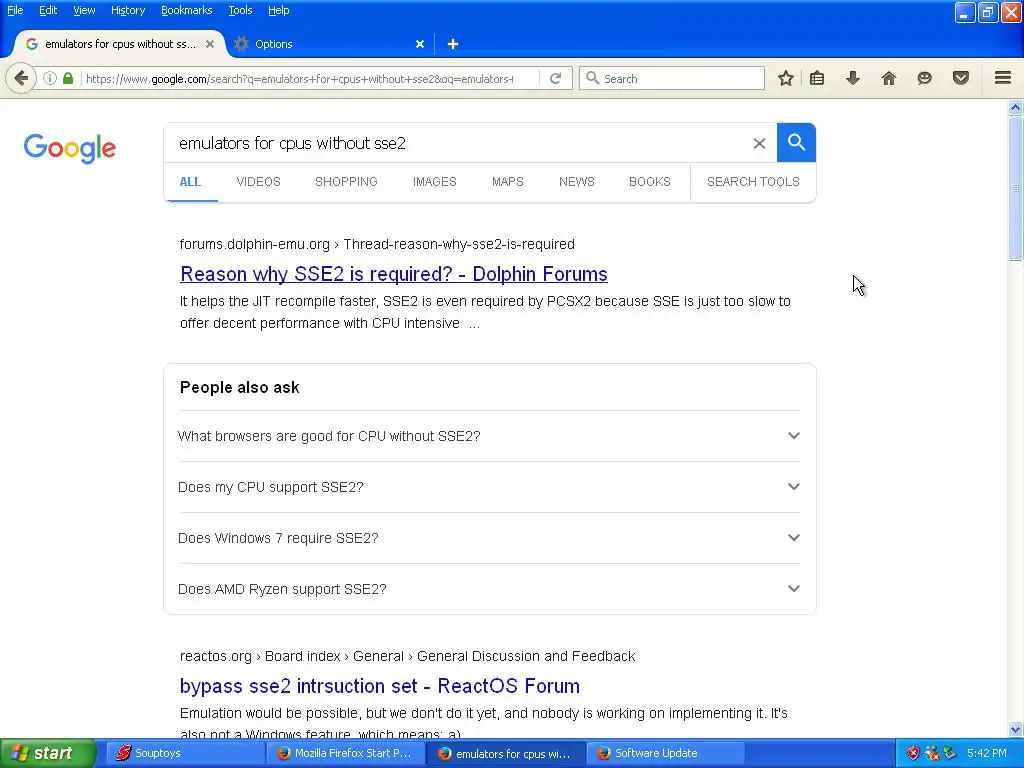Screen dimensions: 1024x768
Task: Click the 5:42 PM system clock
Action: tap(986, 753)
